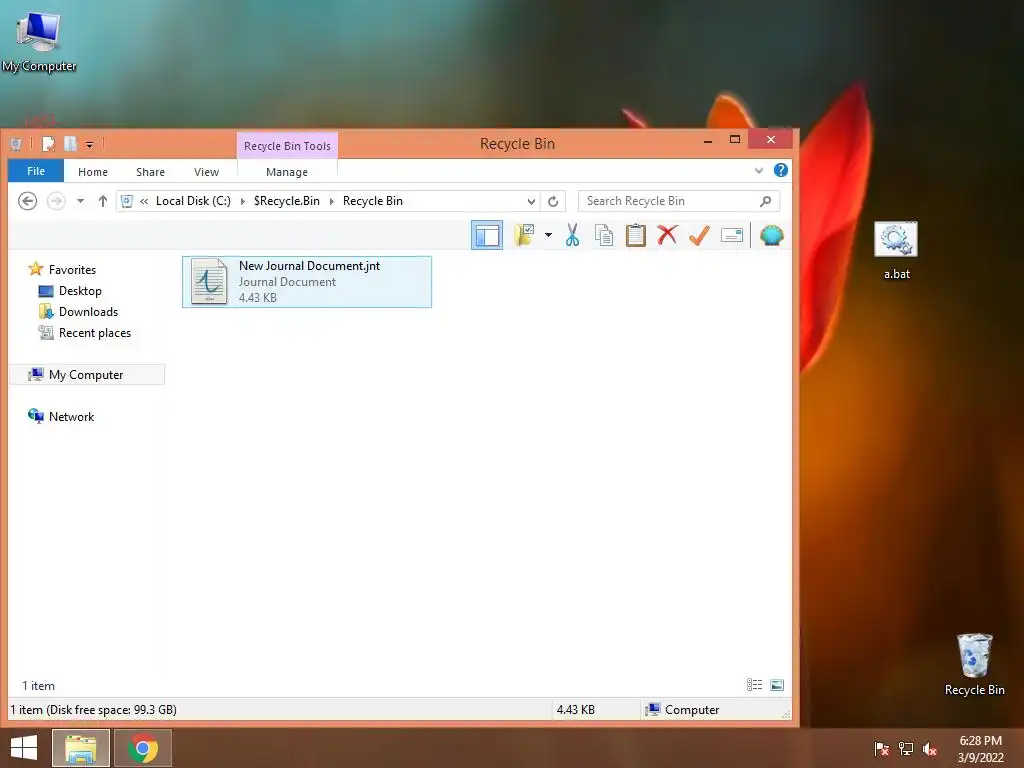Open Desktop in the navigation pane
1024x768 pixels.
(71, 291)
